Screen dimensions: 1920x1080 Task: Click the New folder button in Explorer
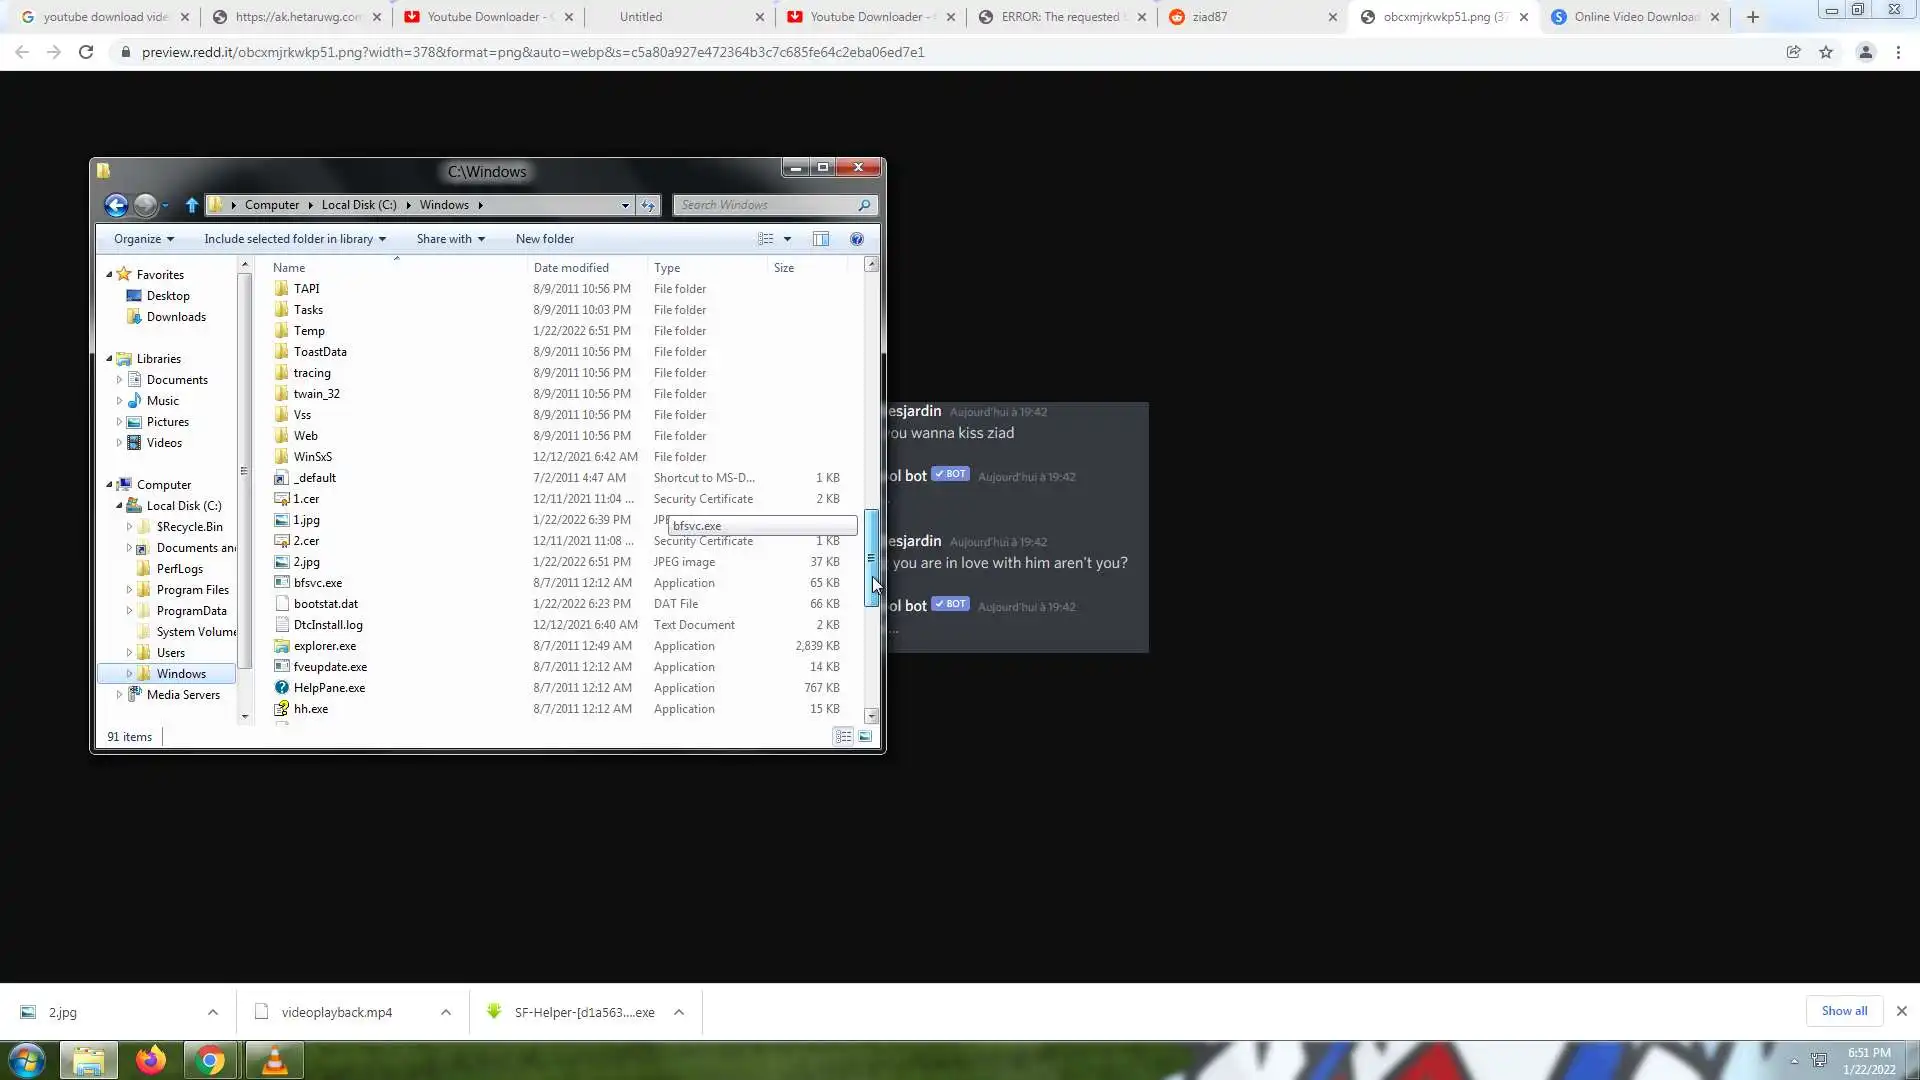(x=544, y=239)
